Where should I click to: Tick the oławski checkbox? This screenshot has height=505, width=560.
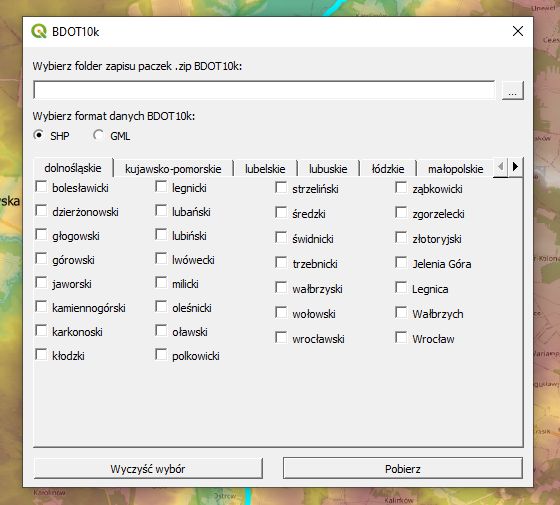tap(161, 330)
